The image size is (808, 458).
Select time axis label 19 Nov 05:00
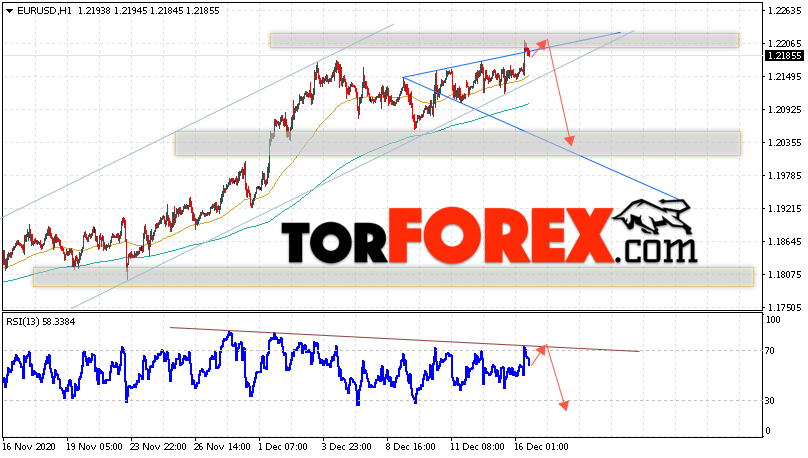click(94, 447)
